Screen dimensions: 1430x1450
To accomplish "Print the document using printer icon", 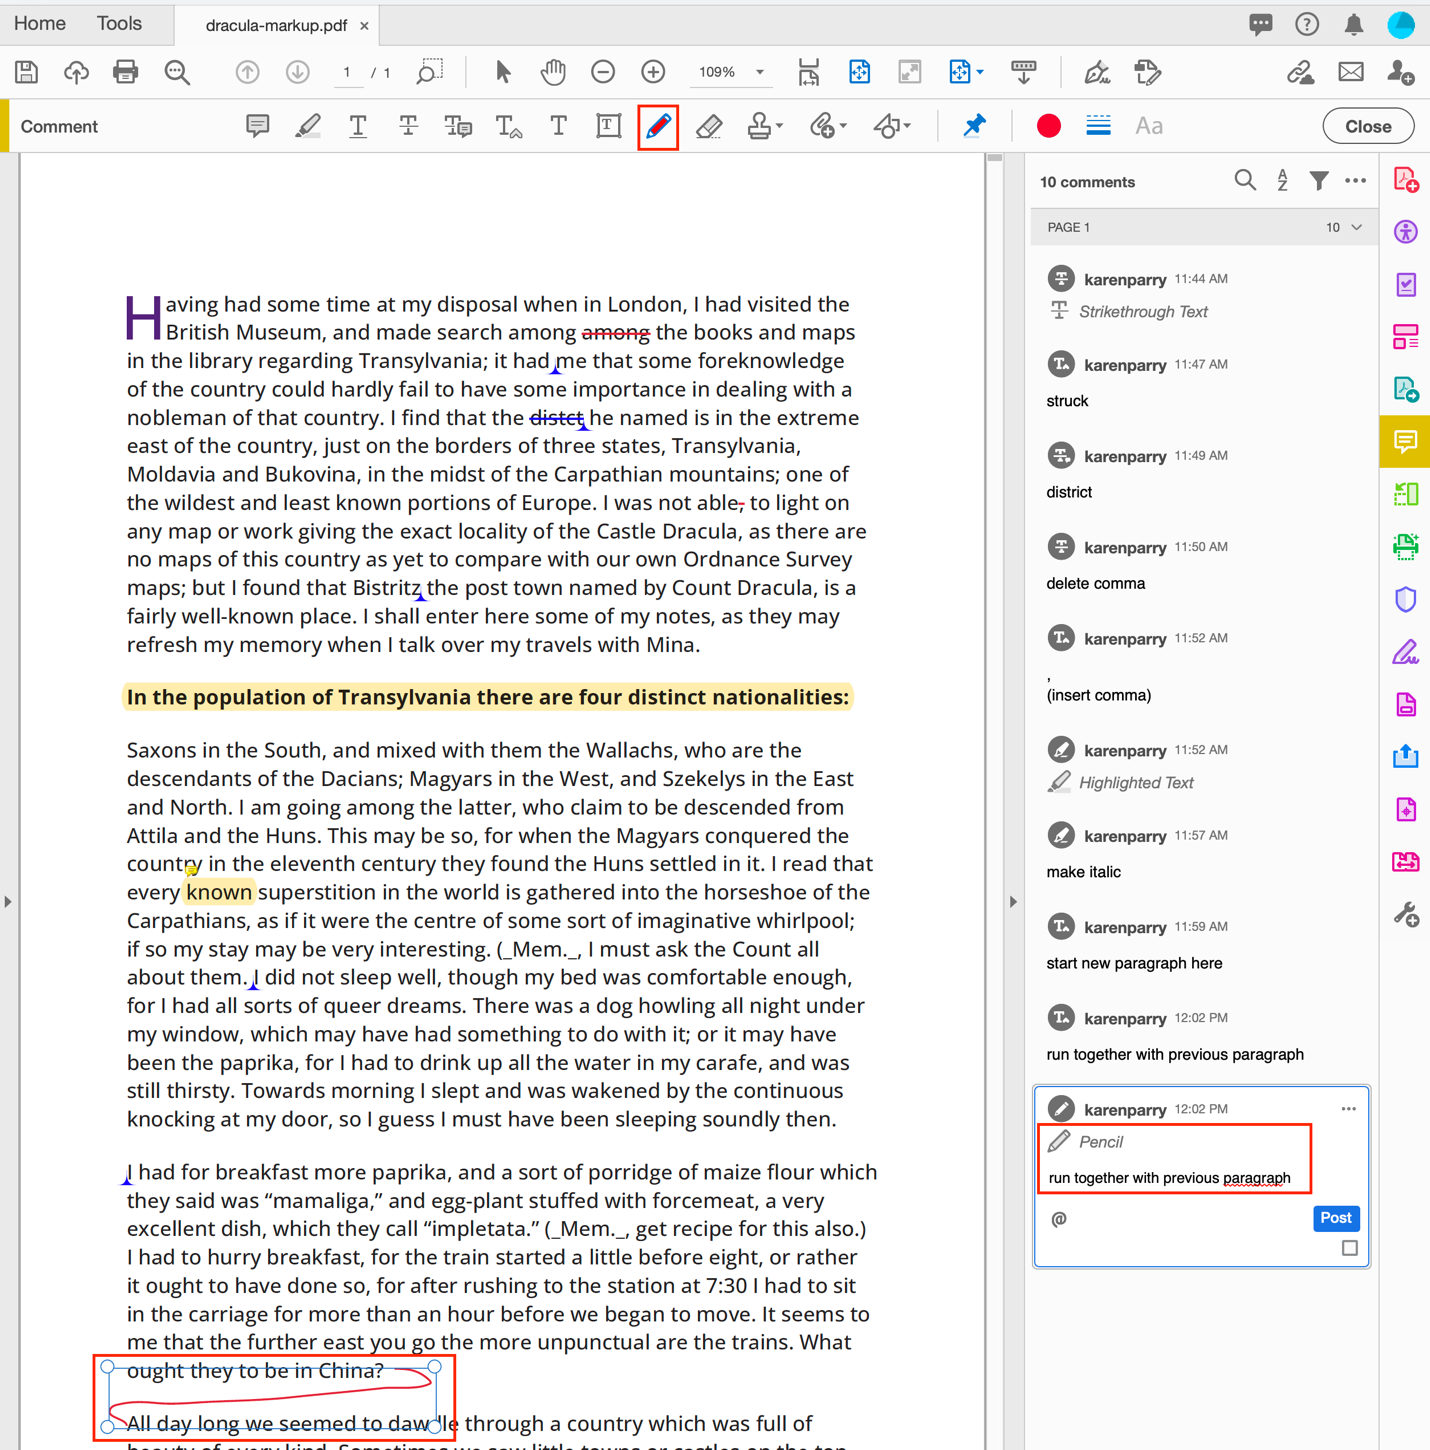I will click(126, 72).
